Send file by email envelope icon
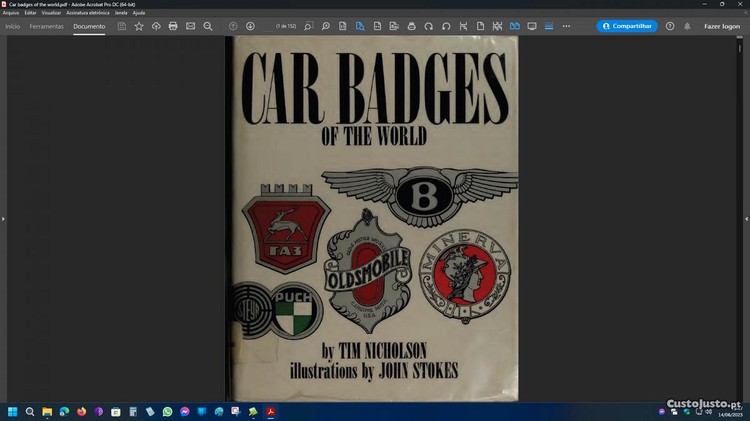Image resolution: width=750 pixels, height=421 pixels. pos(190,26)
